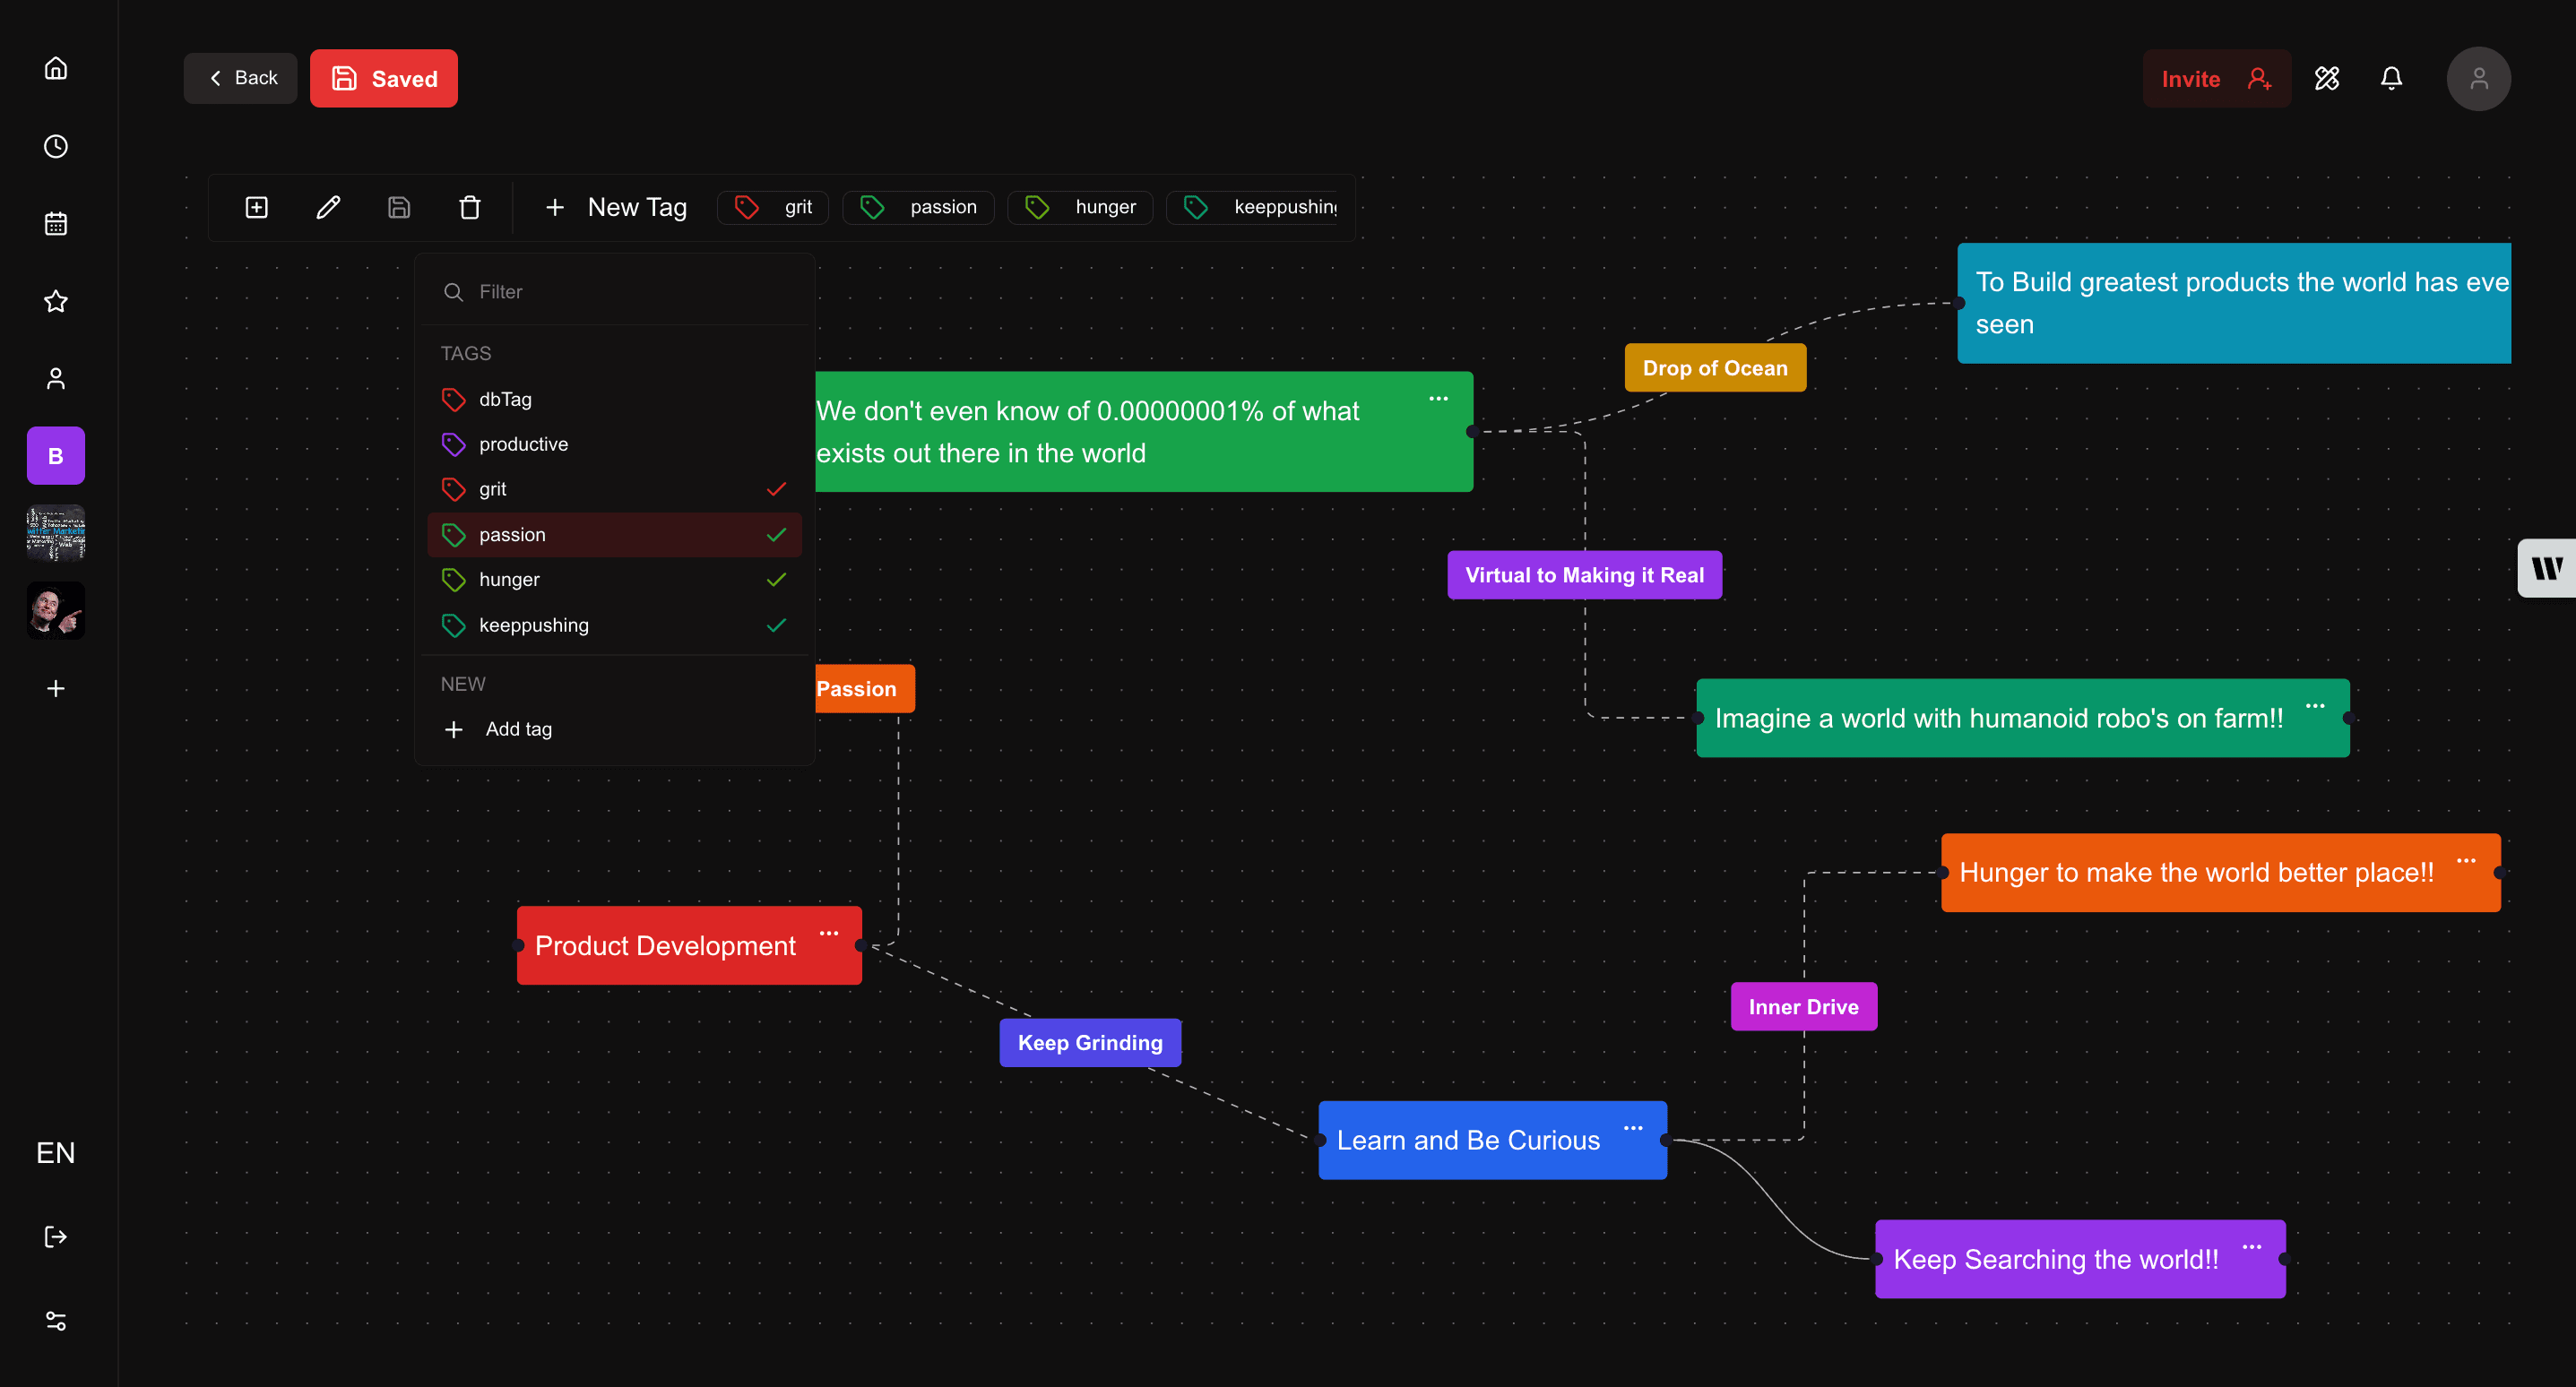This screenshot has height=1387, width=2576.
Task: Open options menu on Product Development node
Action: [x=829, y=932]
